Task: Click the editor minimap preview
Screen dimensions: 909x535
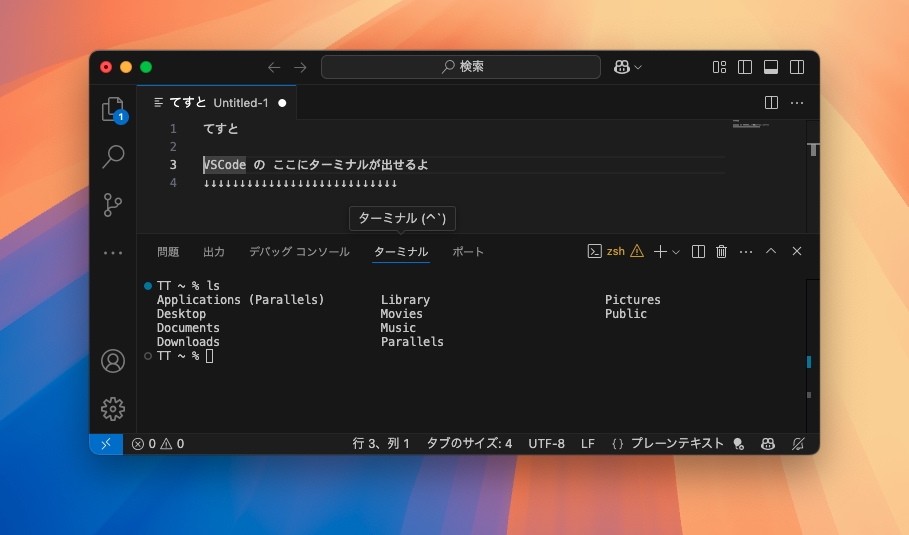Action: 751,124
